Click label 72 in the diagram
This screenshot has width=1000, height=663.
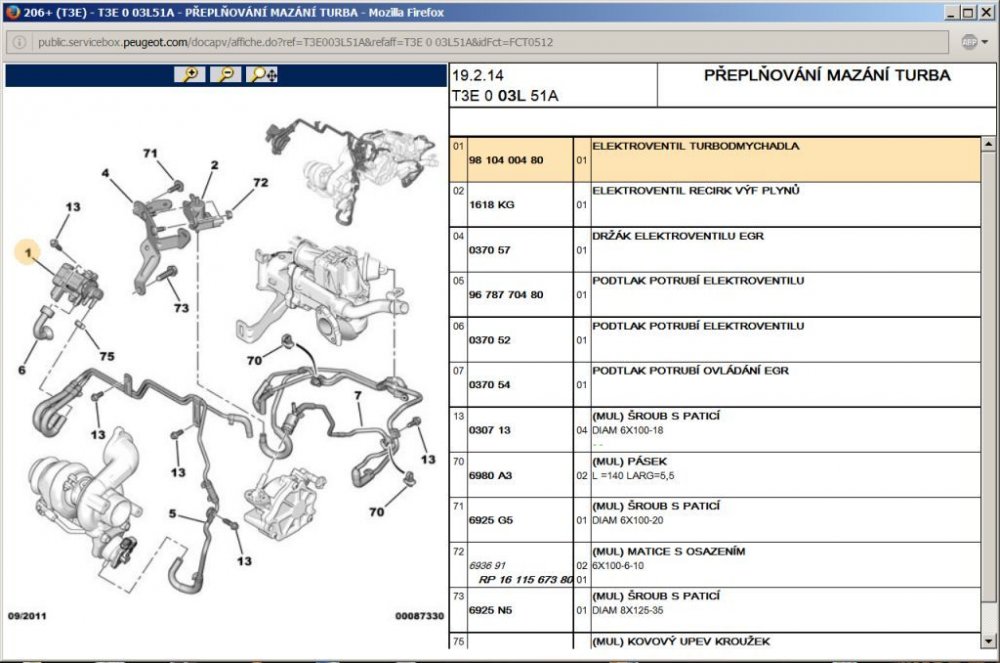click(x=260, y=182)
